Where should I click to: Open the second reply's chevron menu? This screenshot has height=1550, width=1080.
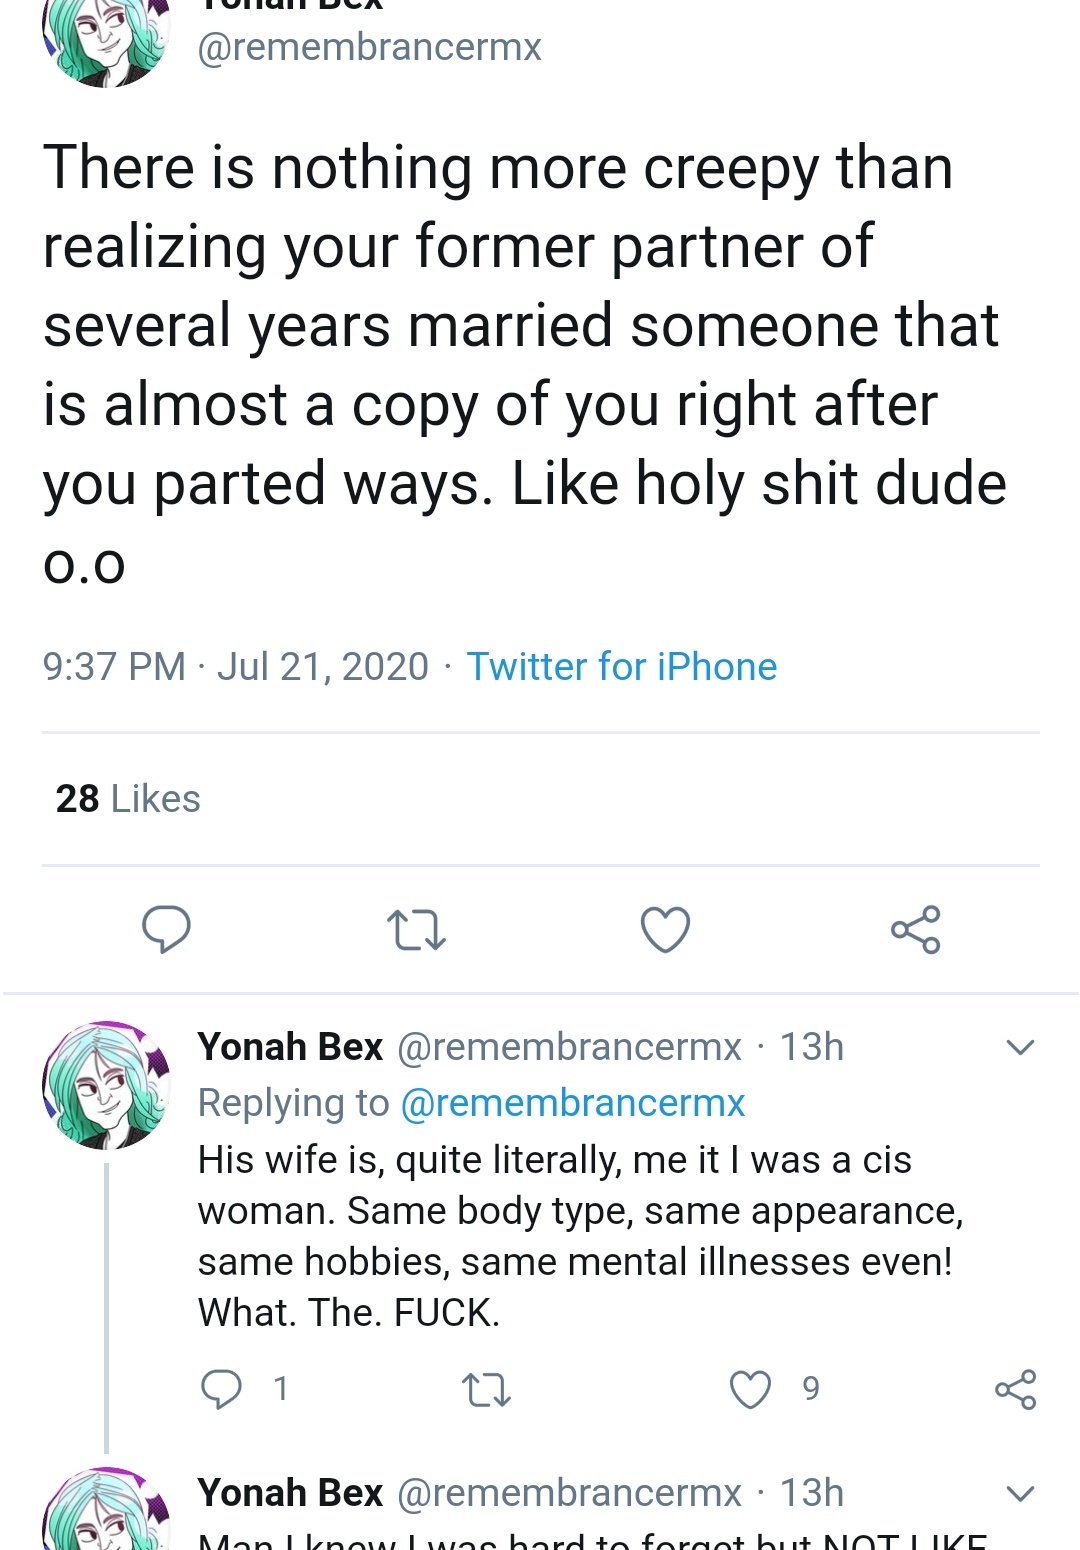[x=1019, y=1494]
